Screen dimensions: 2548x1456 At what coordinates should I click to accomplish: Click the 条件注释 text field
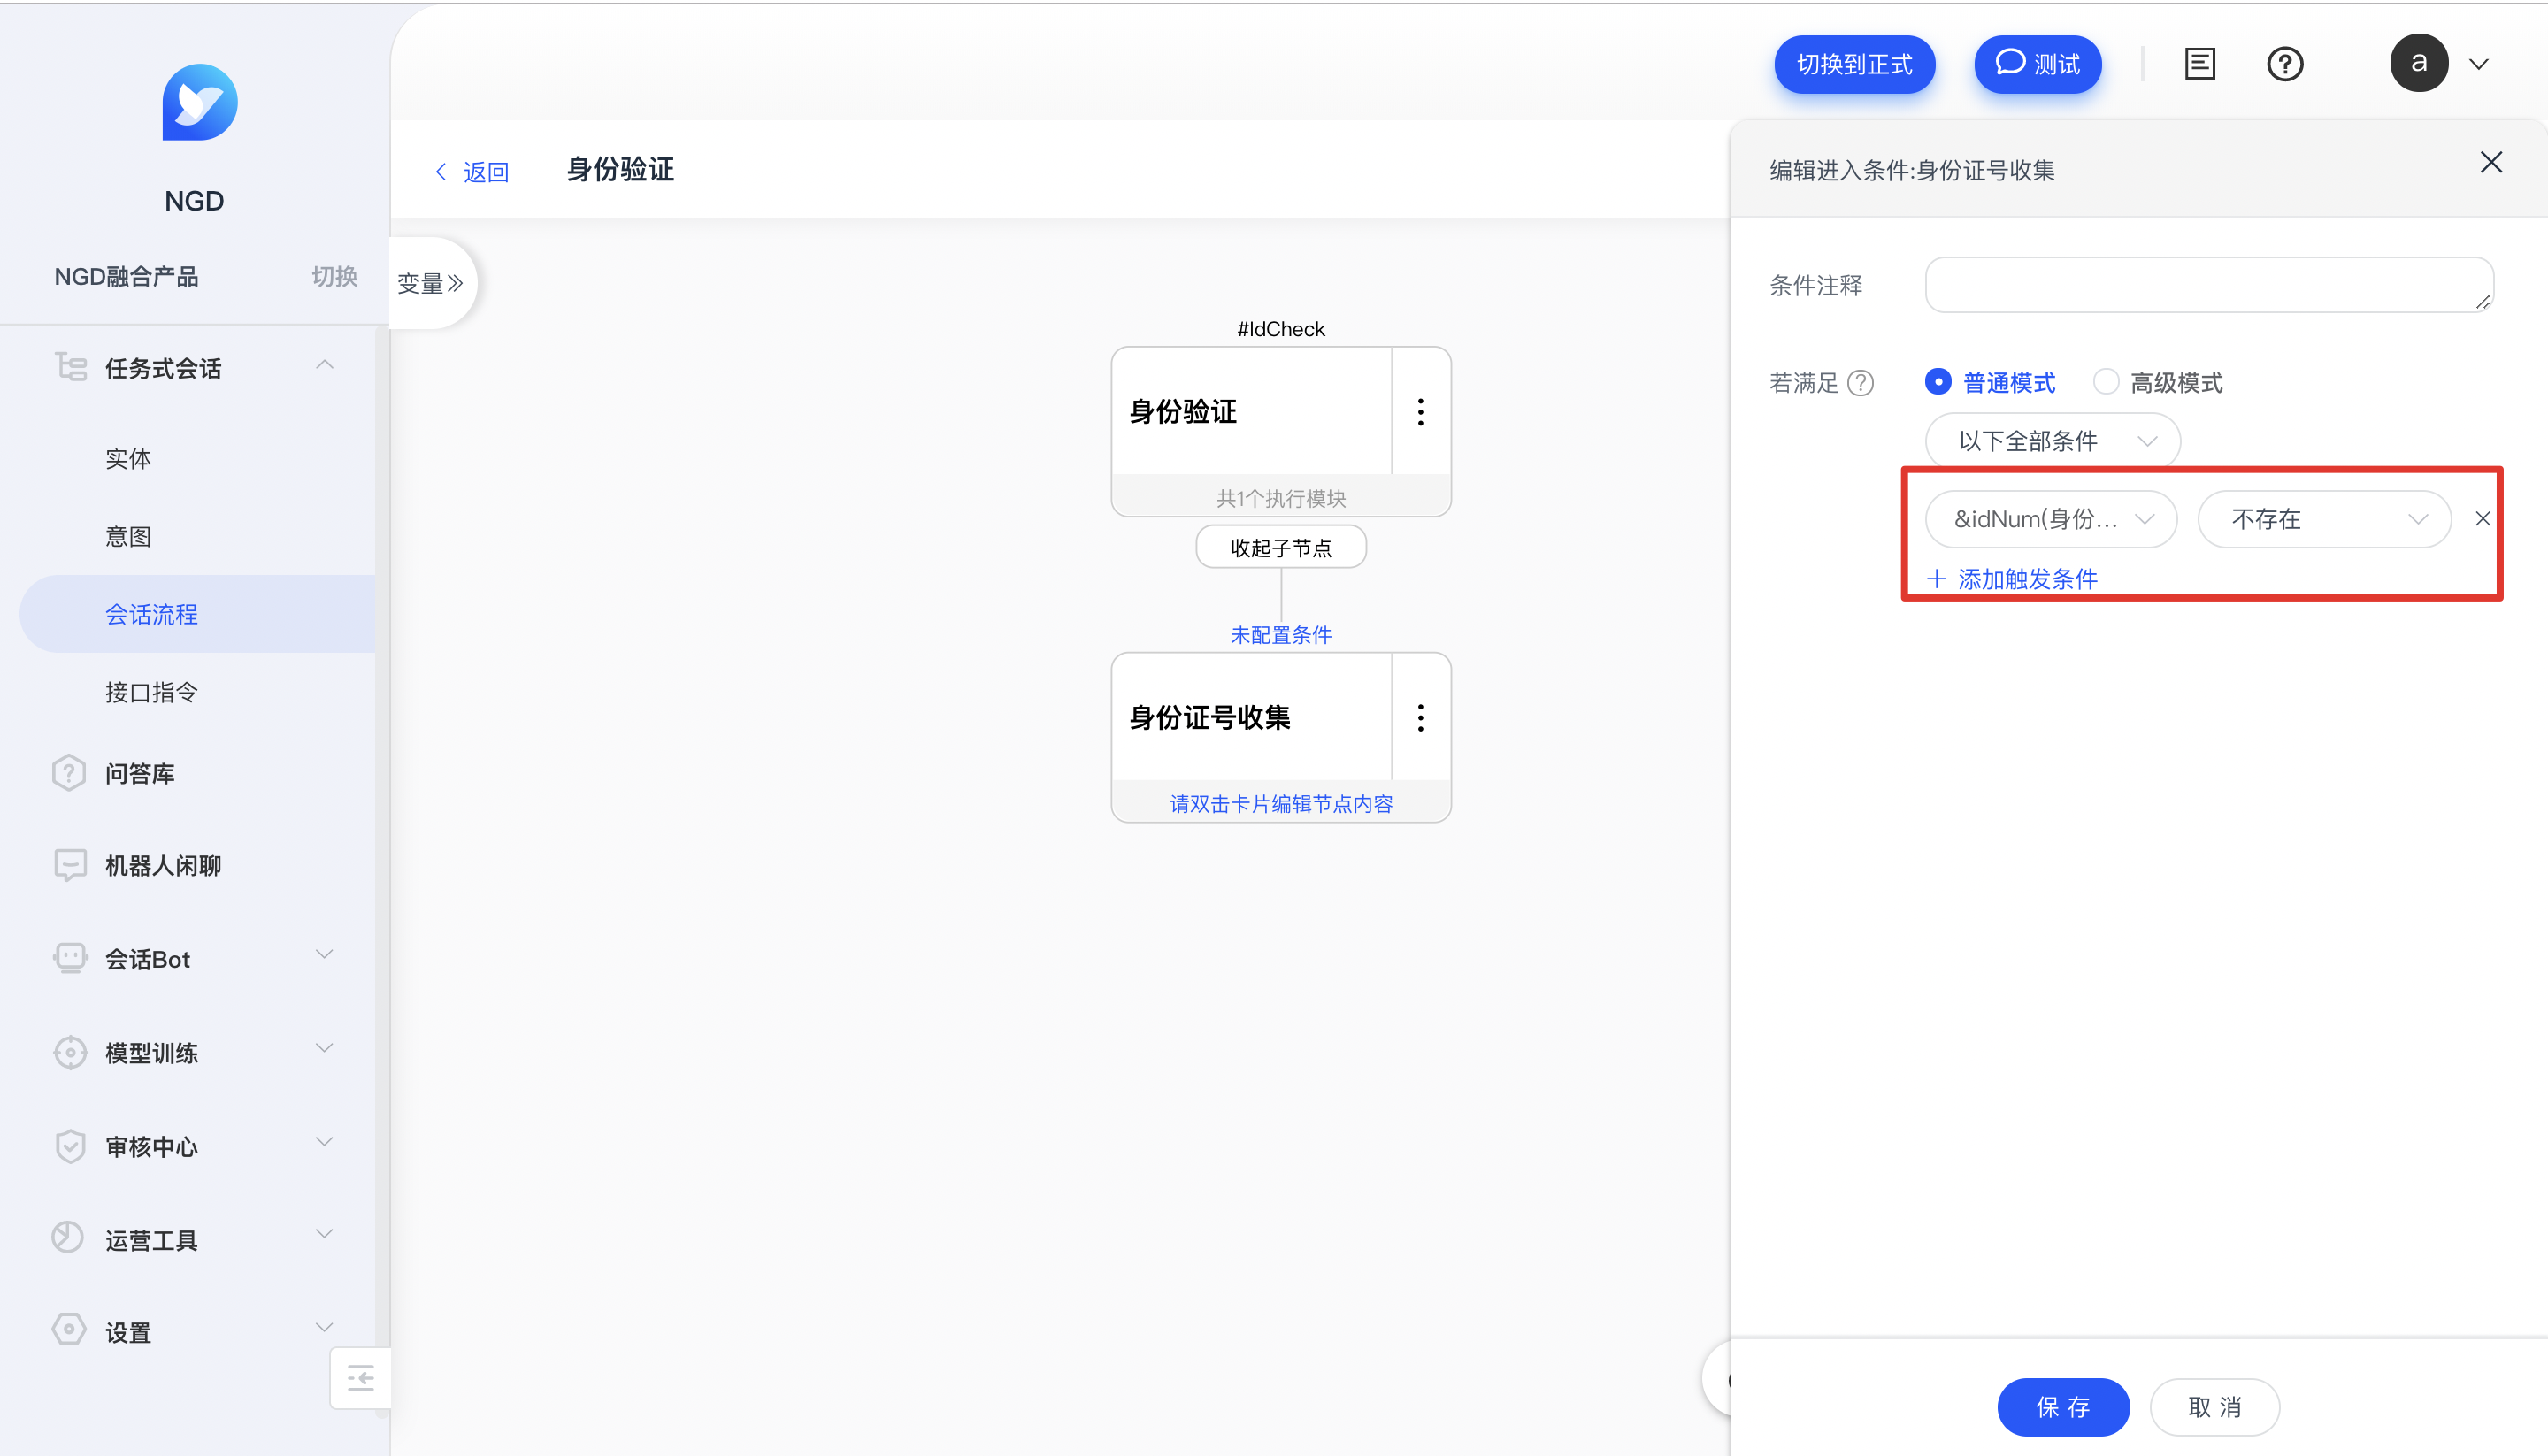click(x=2208, y=285)
